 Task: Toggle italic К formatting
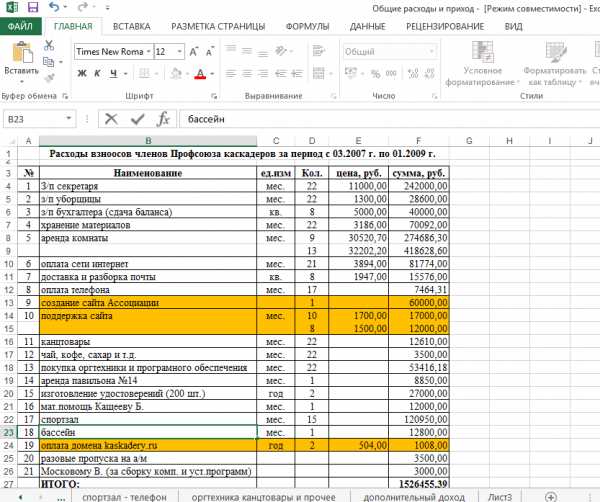tap(99, 73)
